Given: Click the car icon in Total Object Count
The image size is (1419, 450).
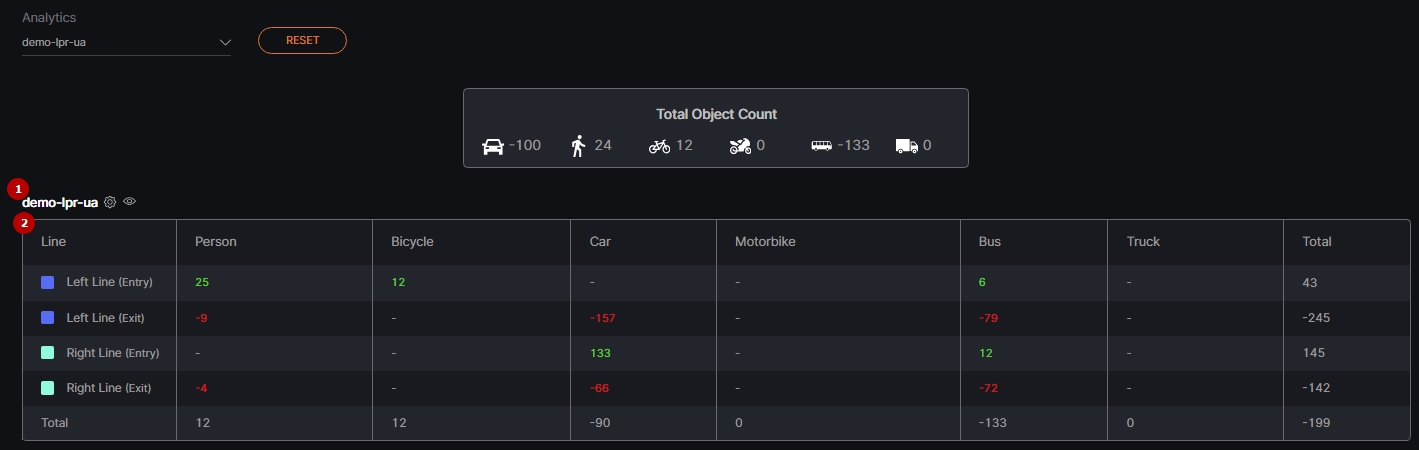Looking at the screenshot, I should 493,146.
